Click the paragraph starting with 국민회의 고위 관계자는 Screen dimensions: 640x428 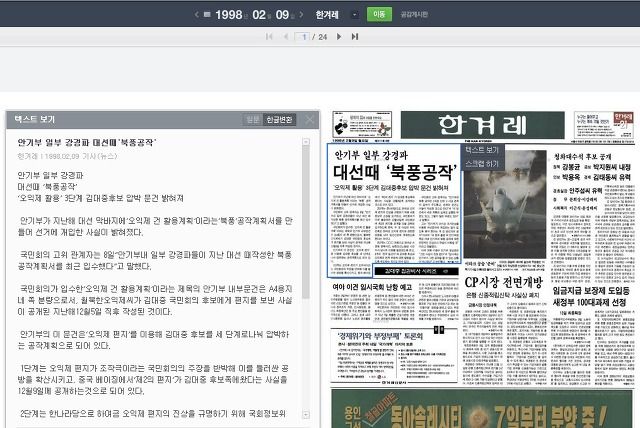click(x=155, y=261)
